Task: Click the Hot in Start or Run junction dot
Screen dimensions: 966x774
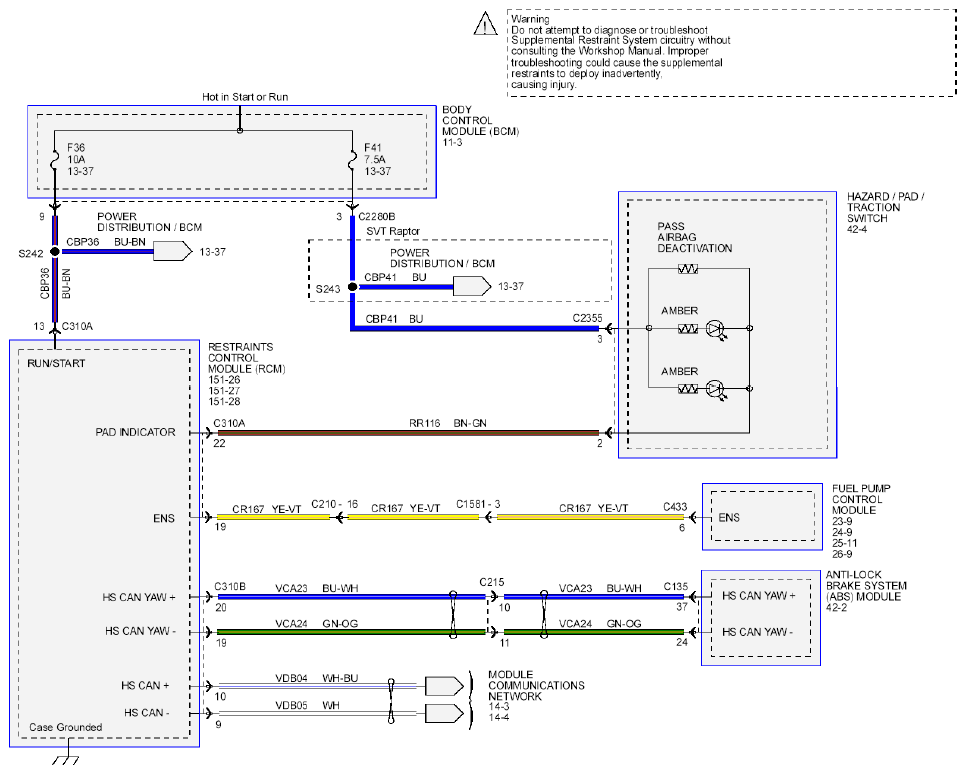Action: [x=240, y=131]
